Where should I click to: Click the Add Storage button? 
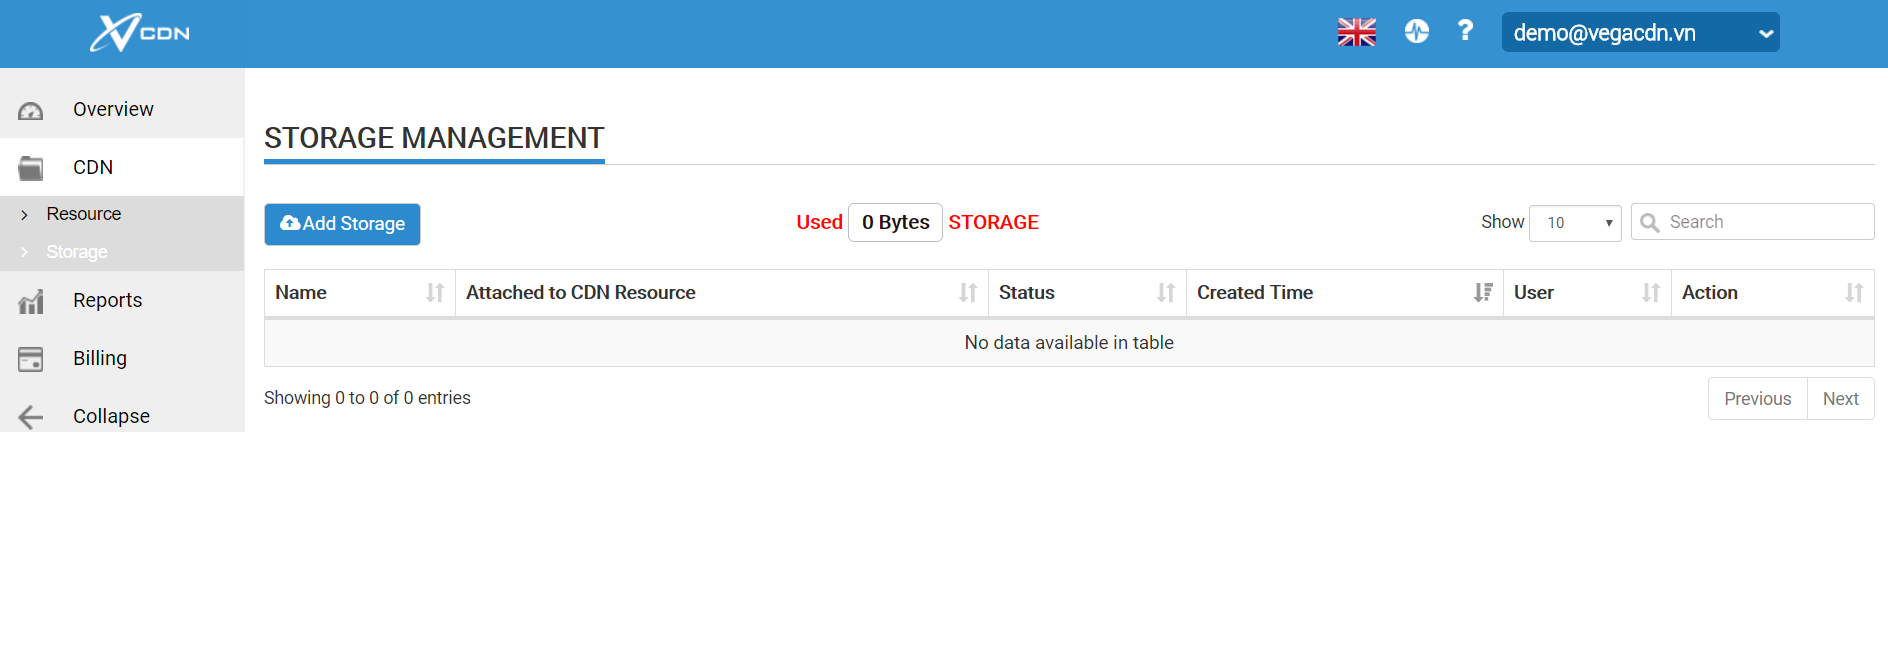(342, 224)
